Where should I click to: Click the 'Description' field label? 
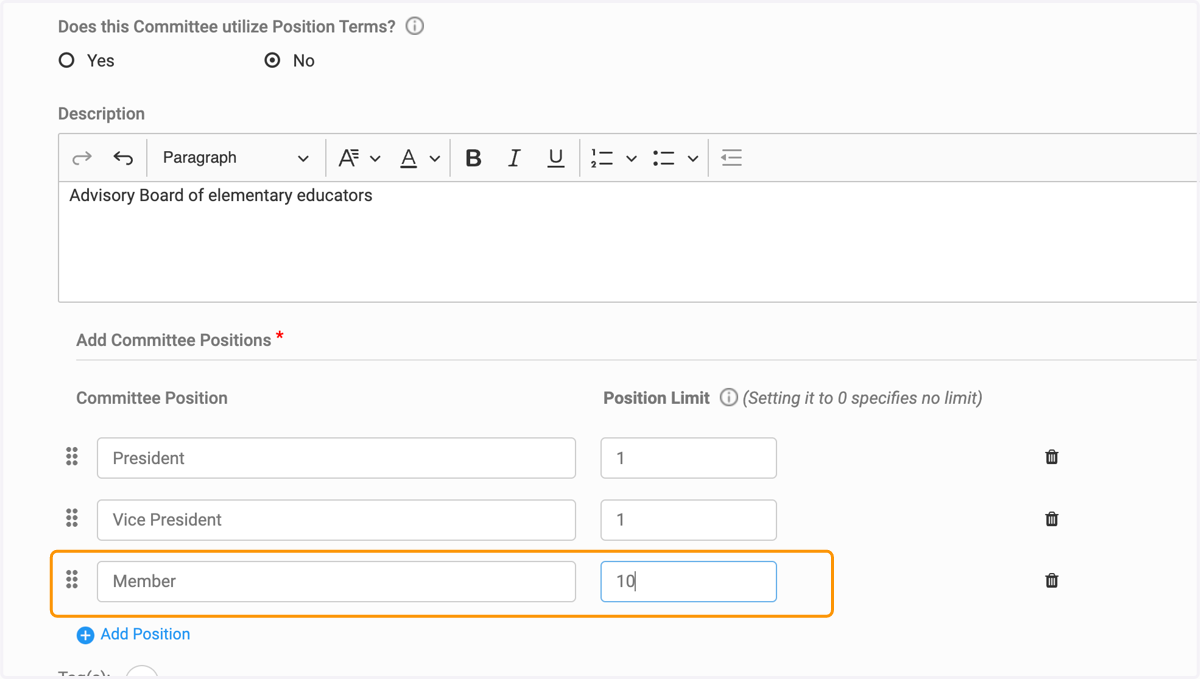[x=101, y=114]
